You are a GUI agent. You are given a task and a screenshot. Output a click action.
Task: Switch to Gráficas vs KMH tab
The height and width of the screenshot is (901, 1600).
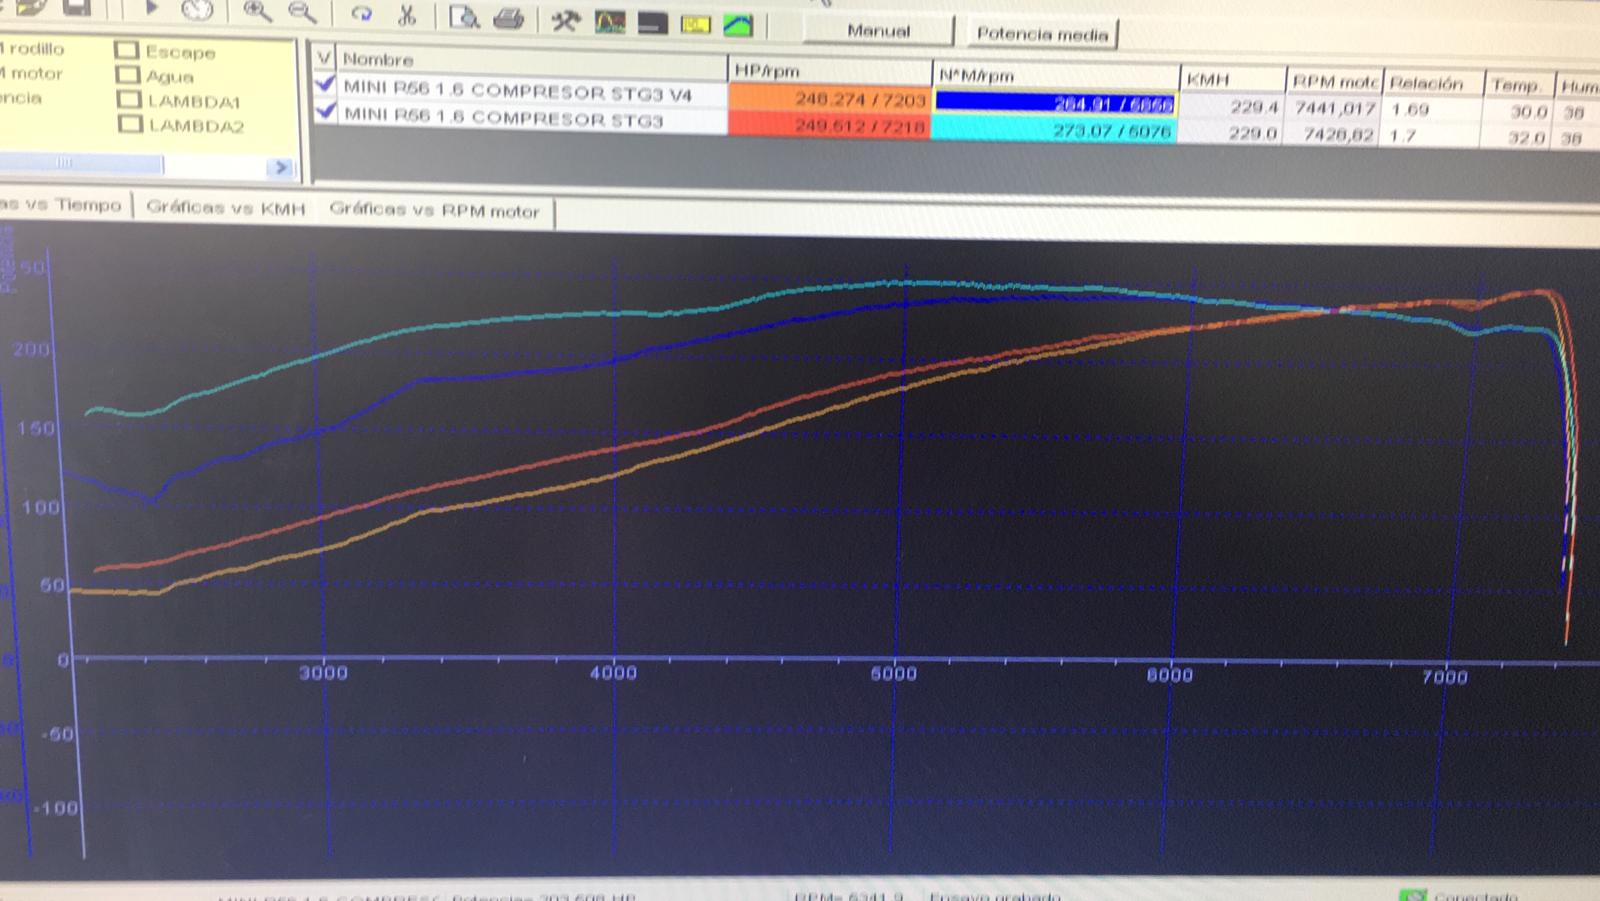coord(225,207)
